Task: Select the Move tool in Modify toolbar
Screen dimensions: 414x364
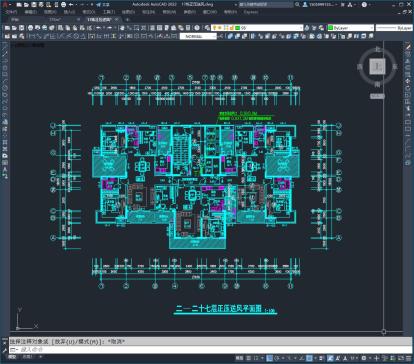Action: [408, 81]
